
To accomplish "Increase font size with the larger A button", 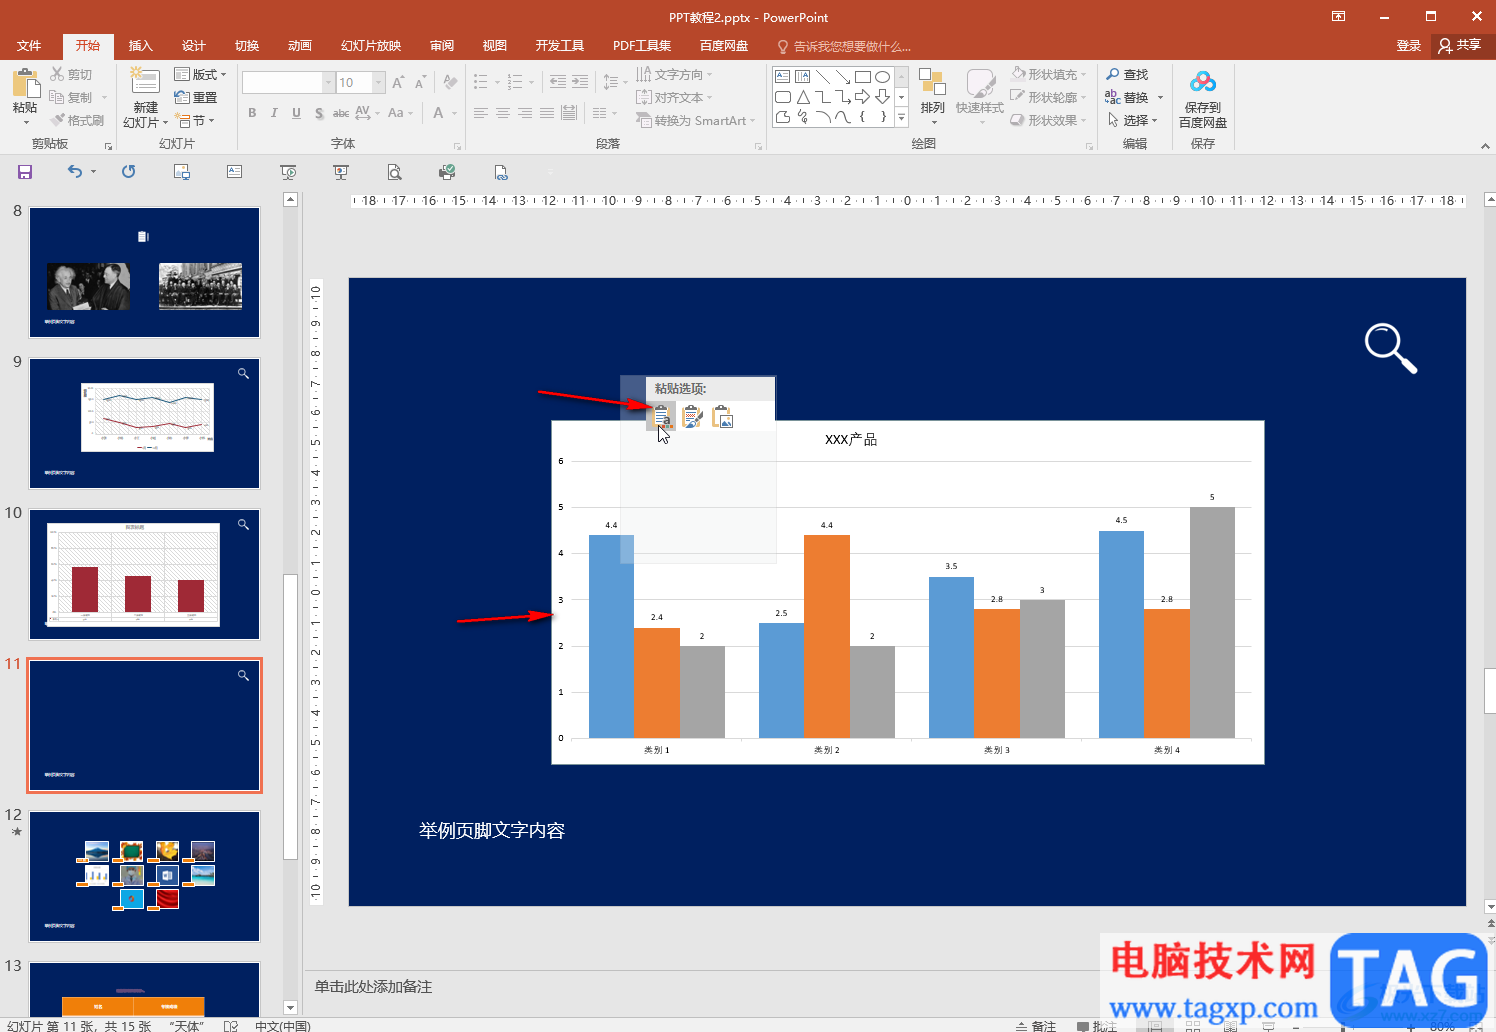I will coord(398,83).
